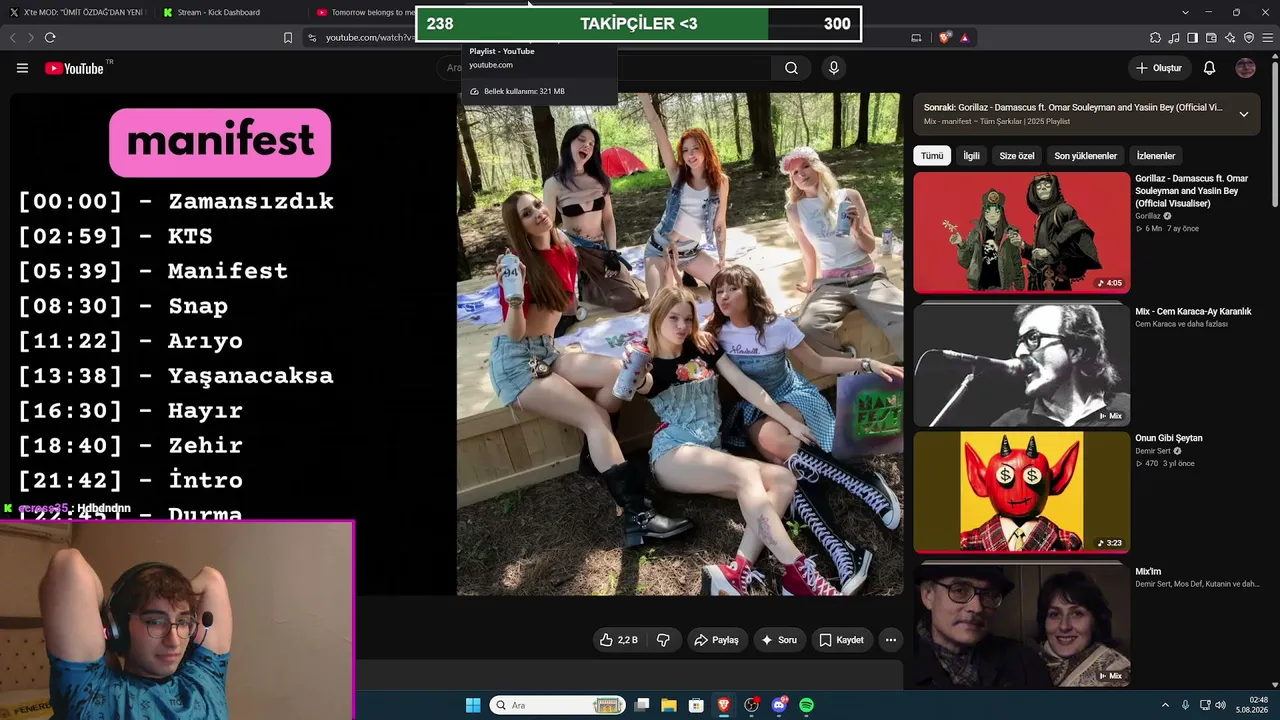This screenshot has height=720, width=1280.
Task: Like the video with thumbs-up
Action: [618, 640]
